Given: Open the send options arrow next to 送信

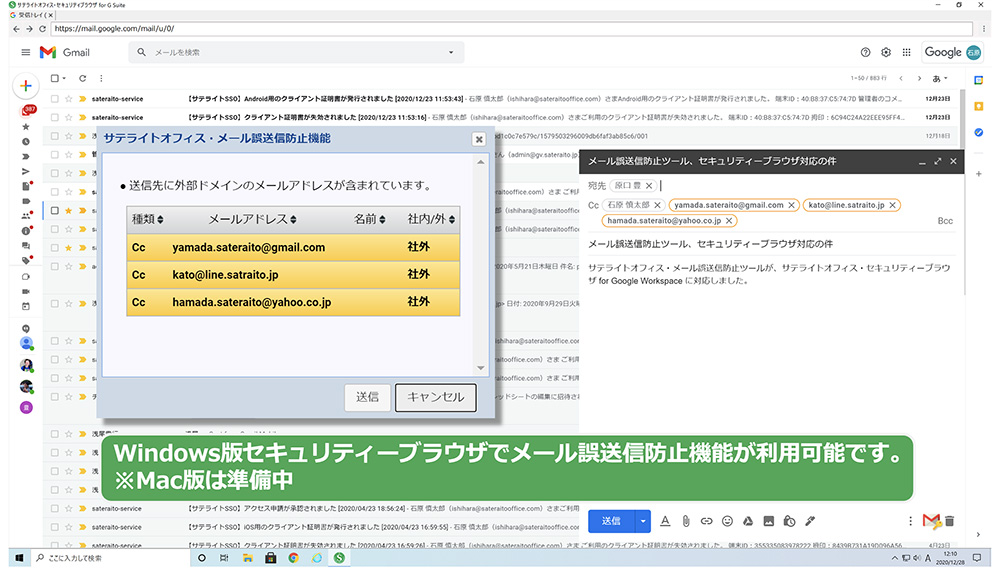Looking at the screenshot, I should click(x=643, y=521).
